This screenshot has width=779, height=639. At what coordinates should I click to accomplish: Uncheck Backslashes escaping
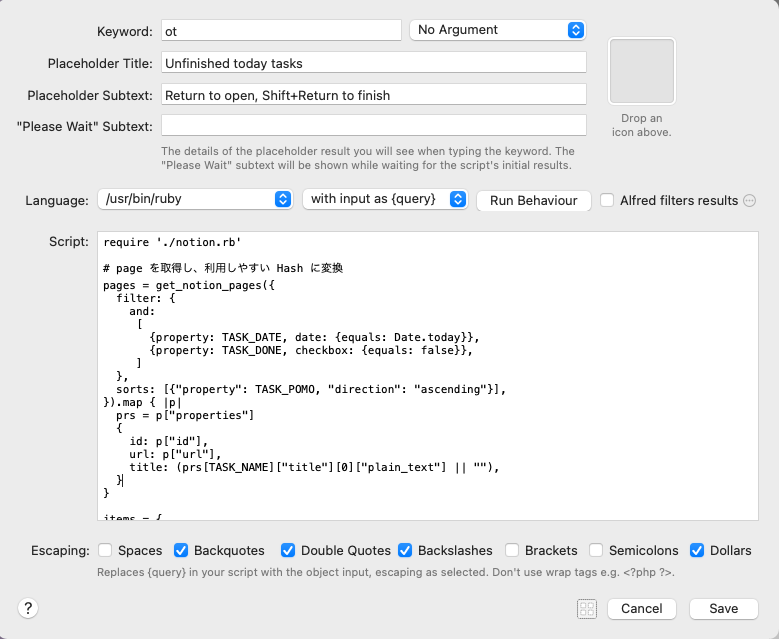(405, 550)
